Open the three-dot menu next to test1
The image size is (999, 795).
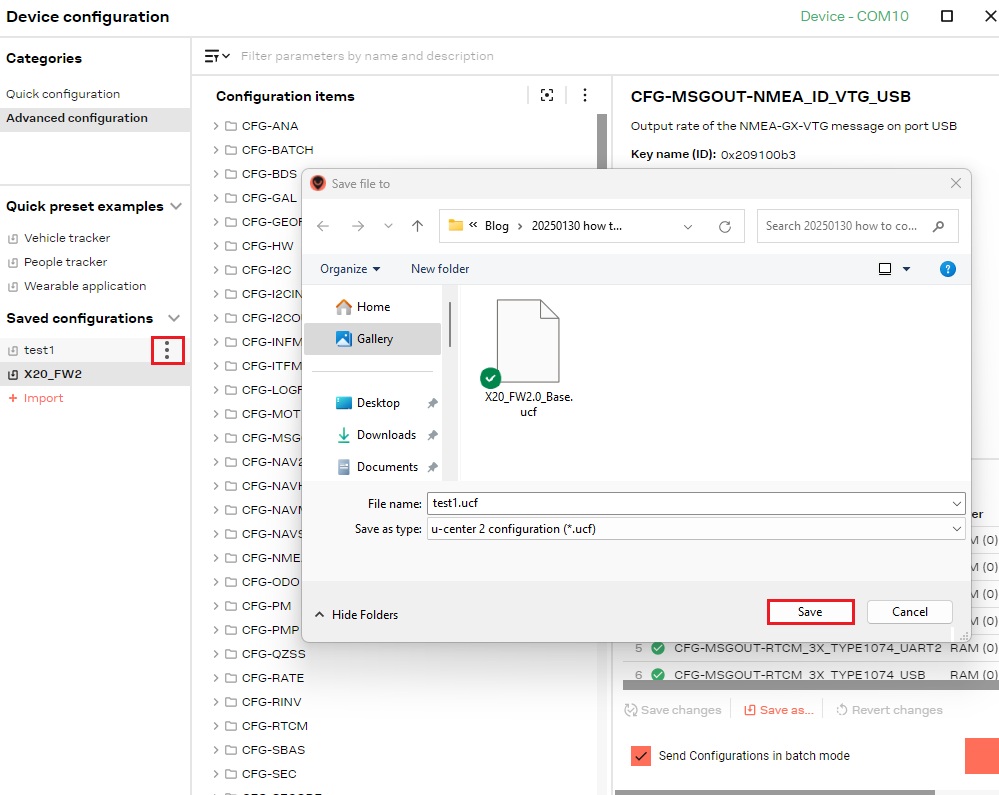click(167, 350)
